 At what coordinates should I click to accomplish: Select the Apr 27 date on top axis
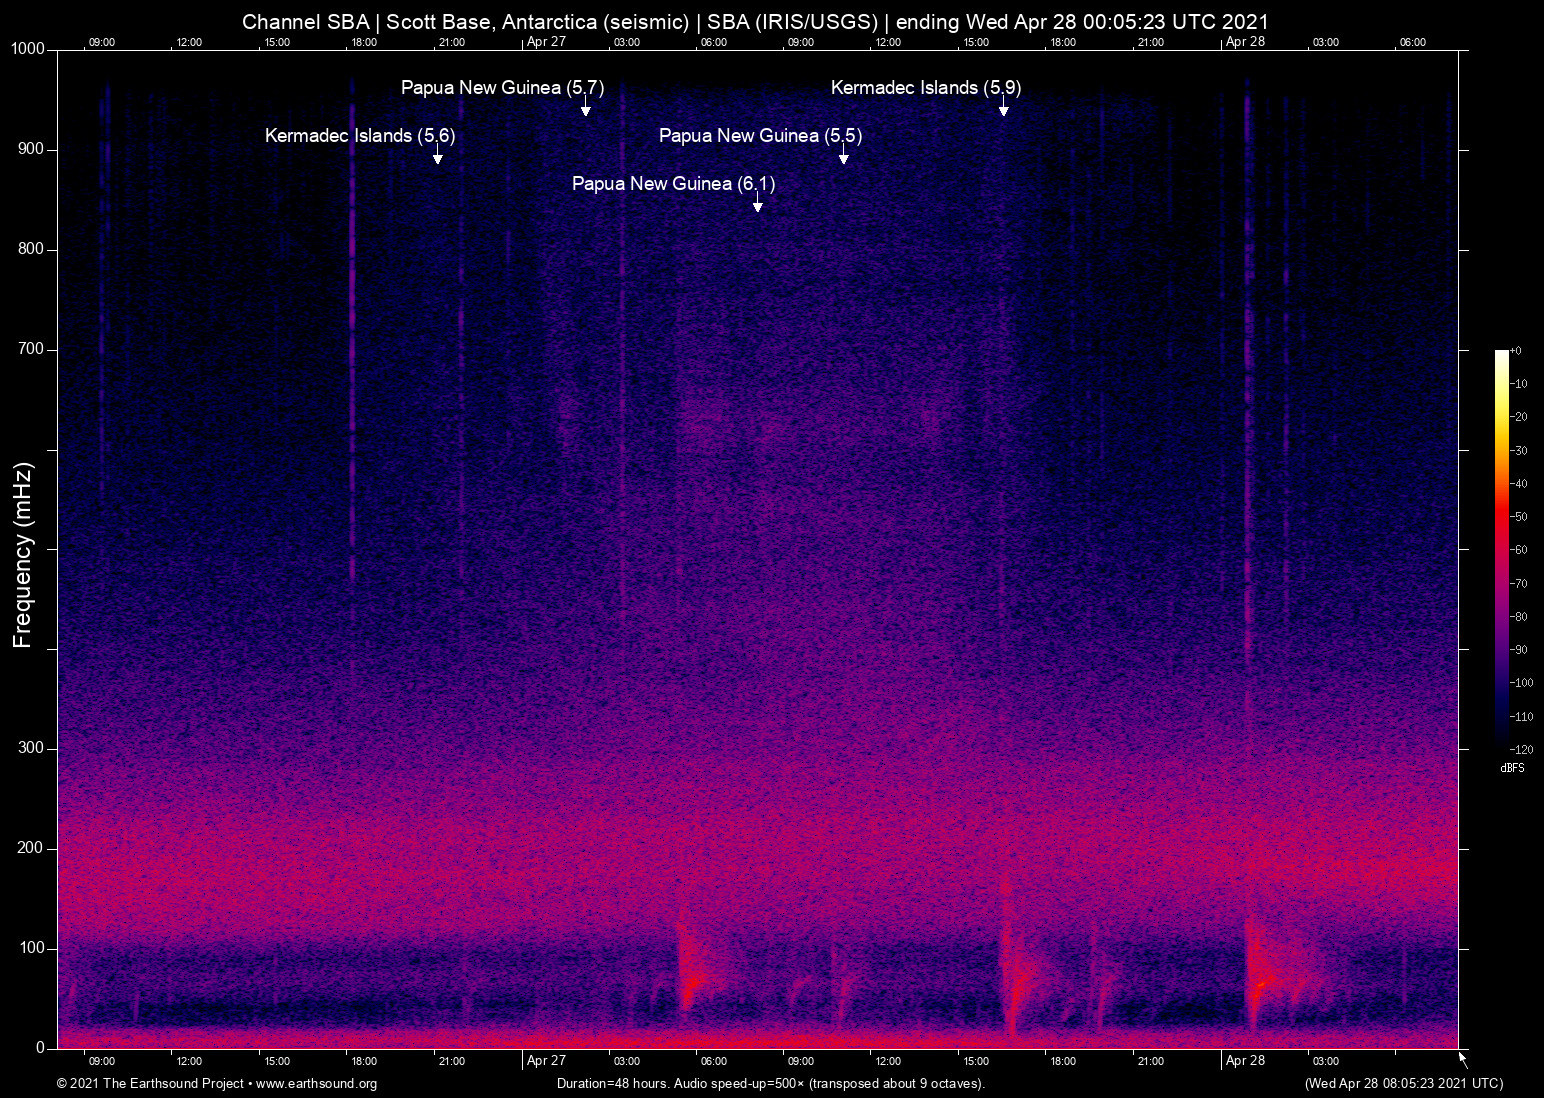pyautogui.click(x=546, y=42)
